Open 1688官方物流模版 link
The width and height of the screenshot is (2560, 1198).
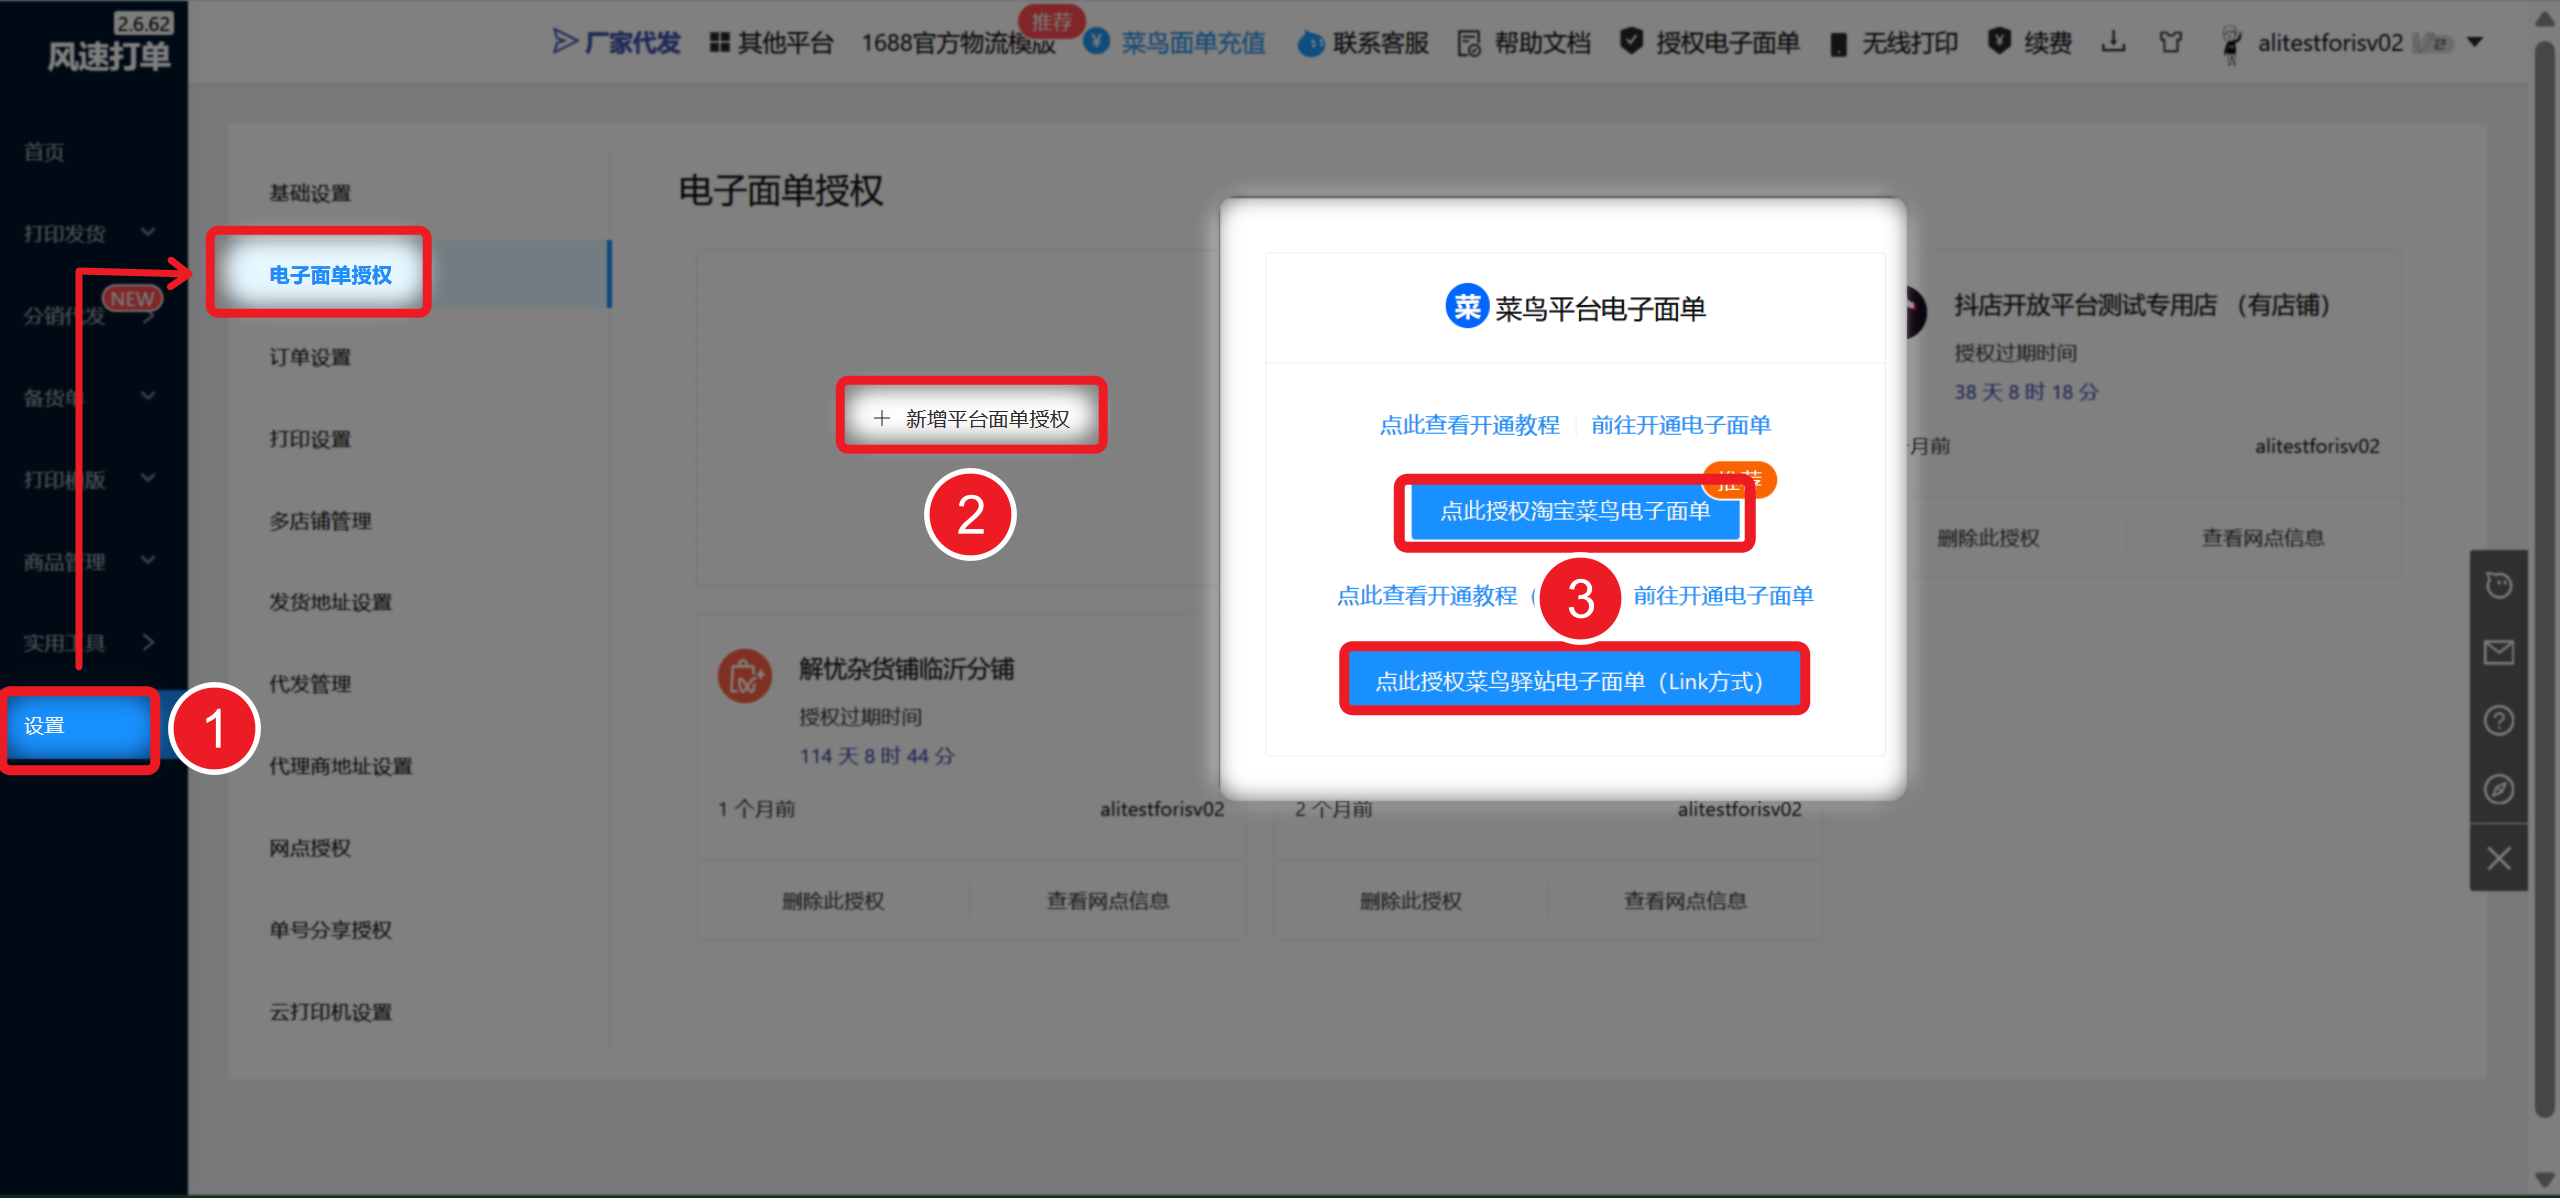pyautogui.click(x=958, y=43)
